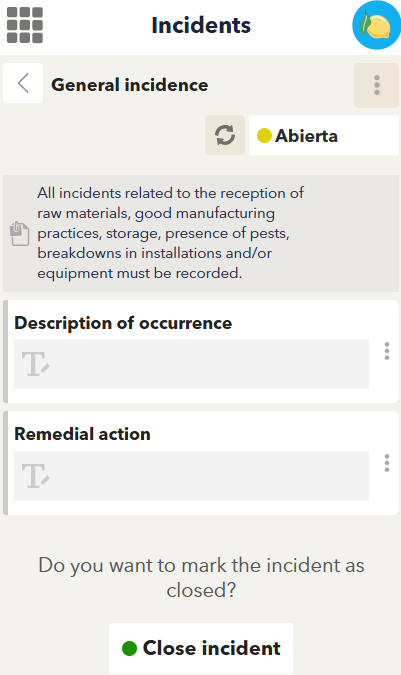
Task: Expand the Abierta status selector
Action: tap(324, 135)
